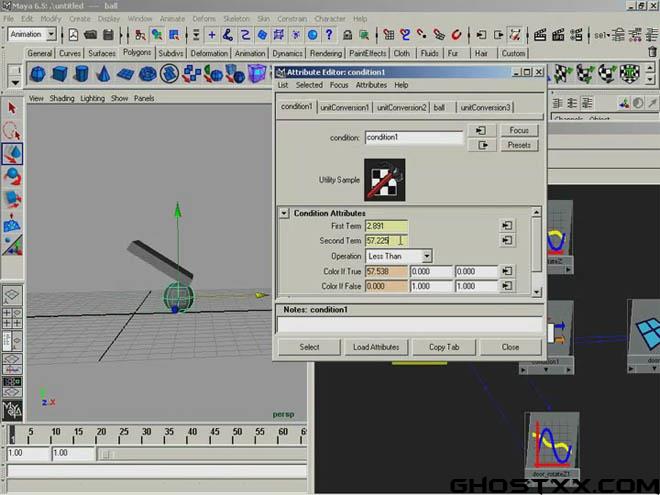Viewport: 660px width, 495px height.
Task: Create a polygon cone from the shelf
Action: click(x=103, y=74)
